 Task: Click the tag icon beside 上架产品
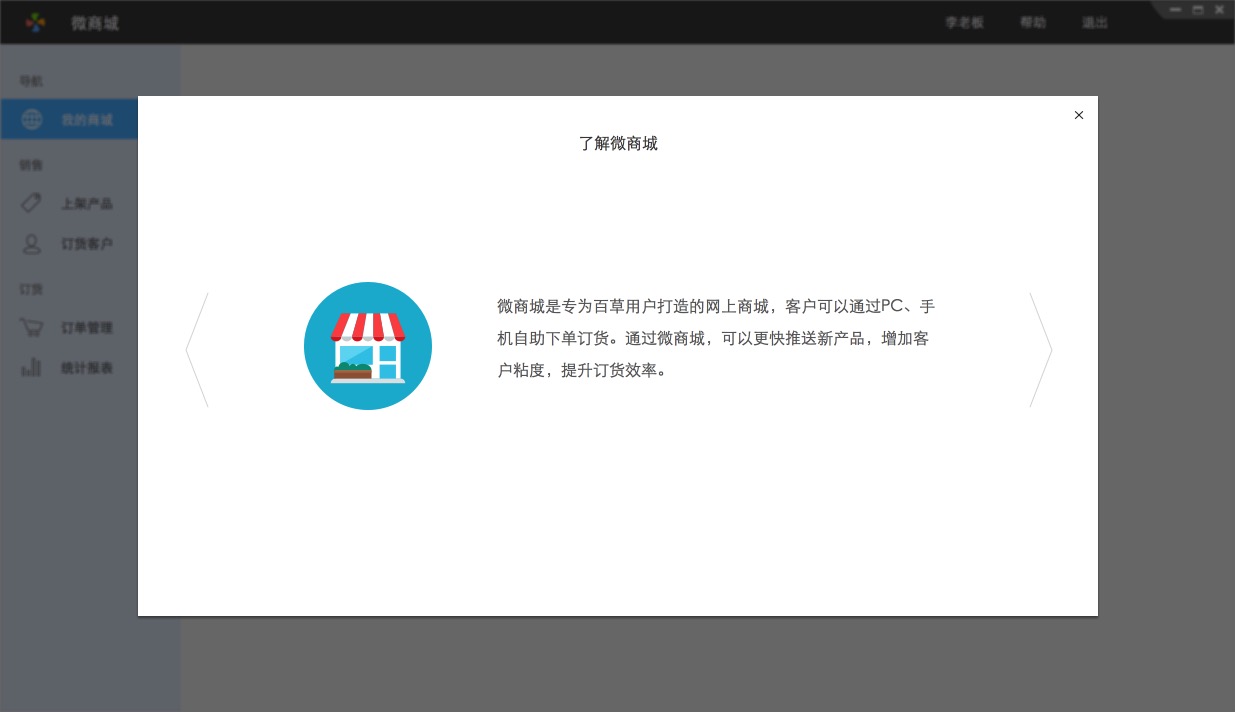click(x=32, y=203)
